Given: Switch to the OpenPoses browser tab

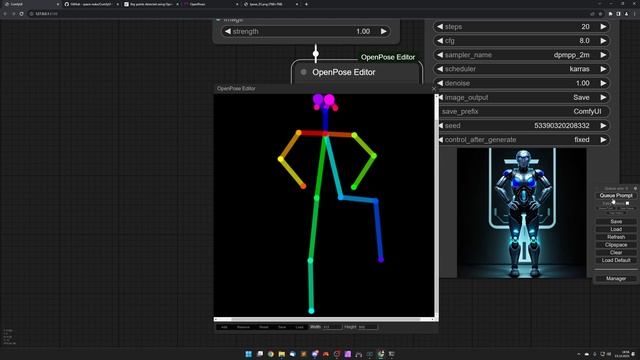Looking at the screenshot, I should [x=210, y=4].
